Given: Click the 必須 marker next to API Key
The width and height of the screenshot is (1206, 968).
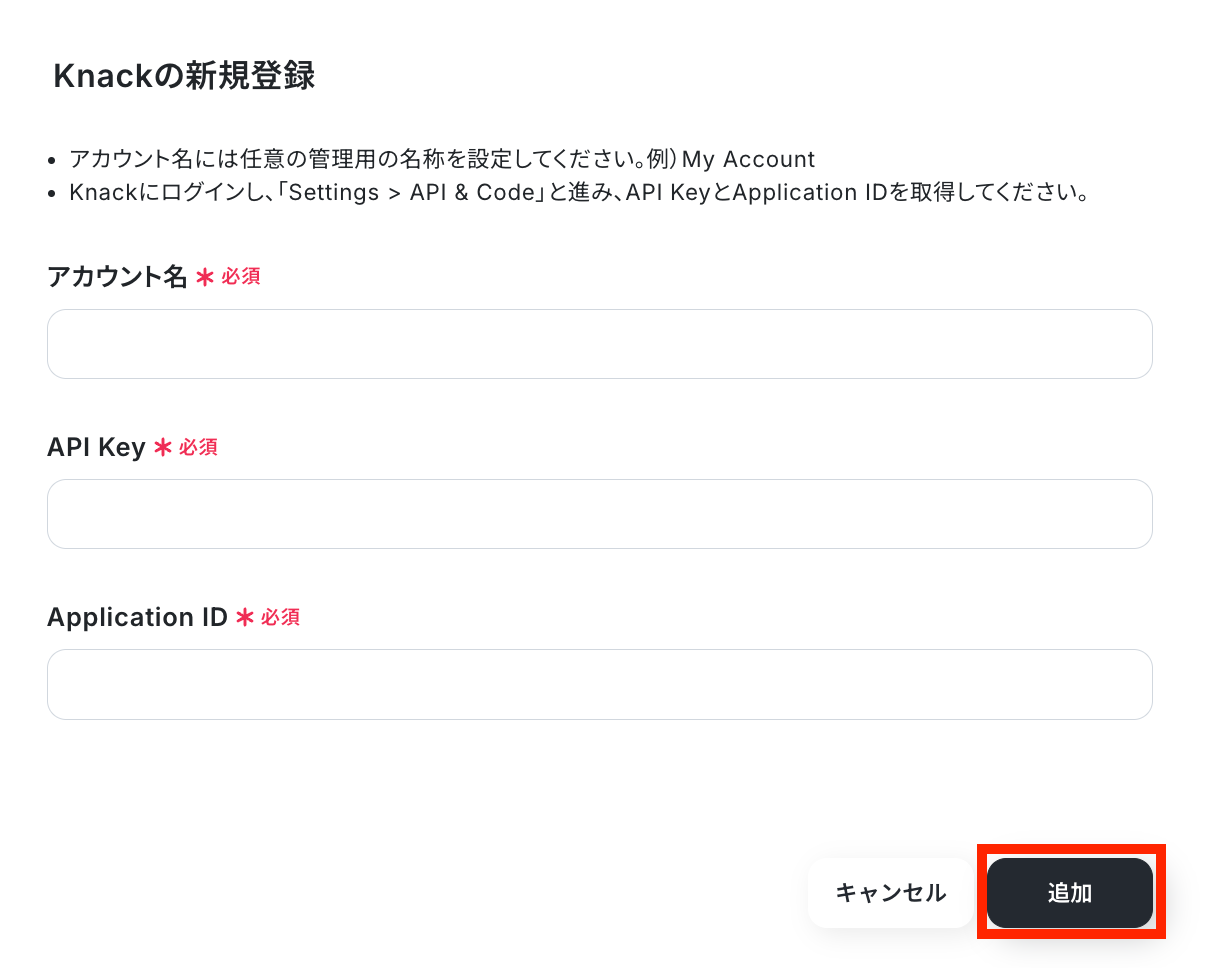Looking at the screenshot, I should point(198,447).
